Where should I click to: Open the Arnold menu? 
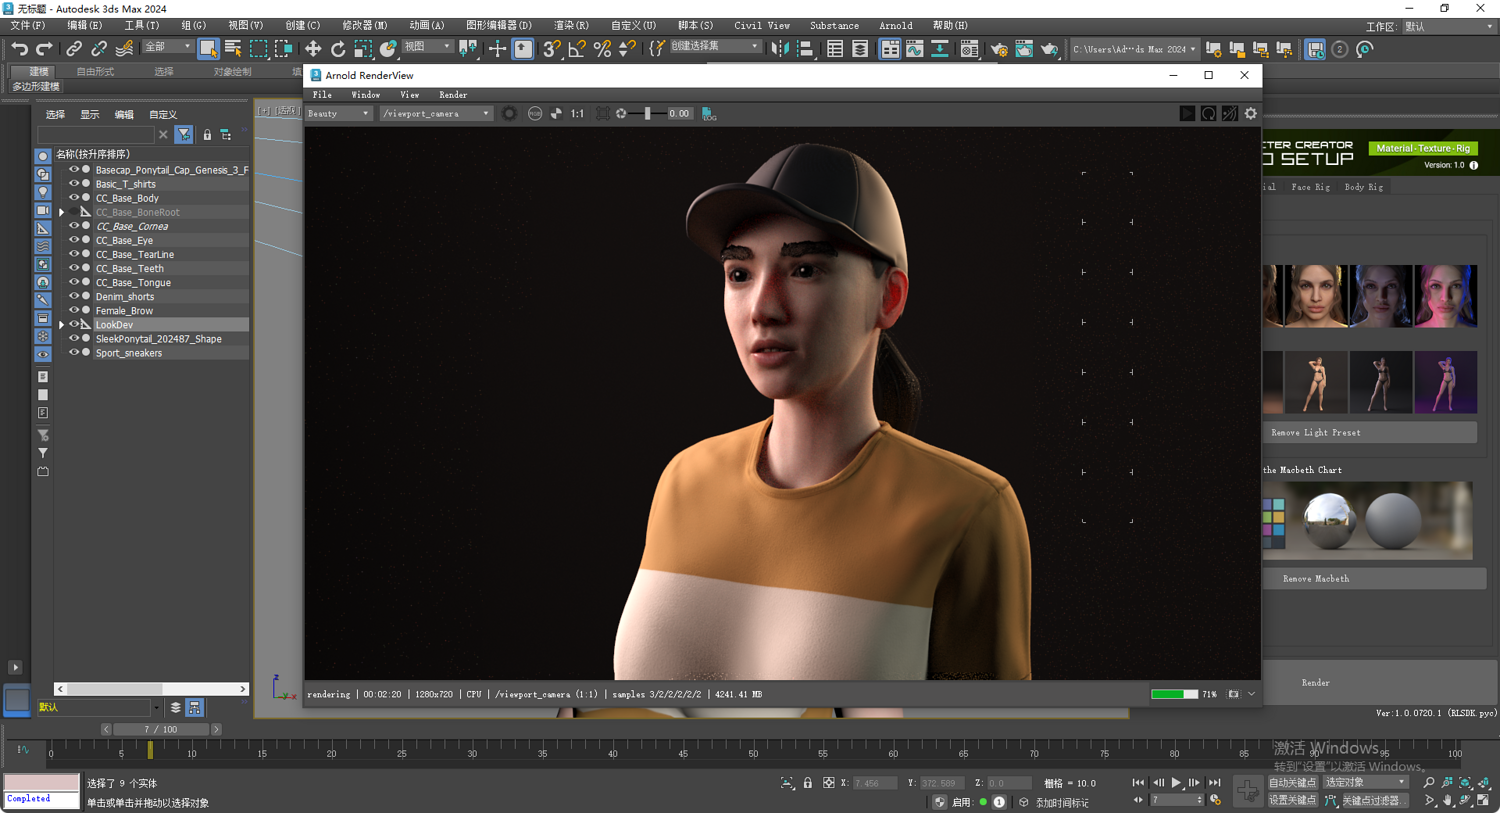pyautogui.click(x=895, y=26)
